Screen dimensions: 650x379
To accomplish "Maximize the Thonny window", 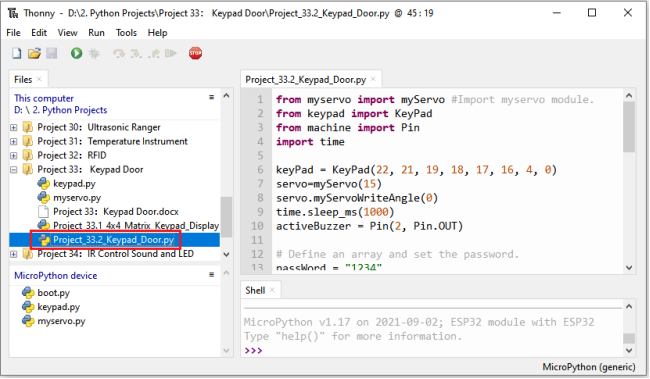I will 592,13.
